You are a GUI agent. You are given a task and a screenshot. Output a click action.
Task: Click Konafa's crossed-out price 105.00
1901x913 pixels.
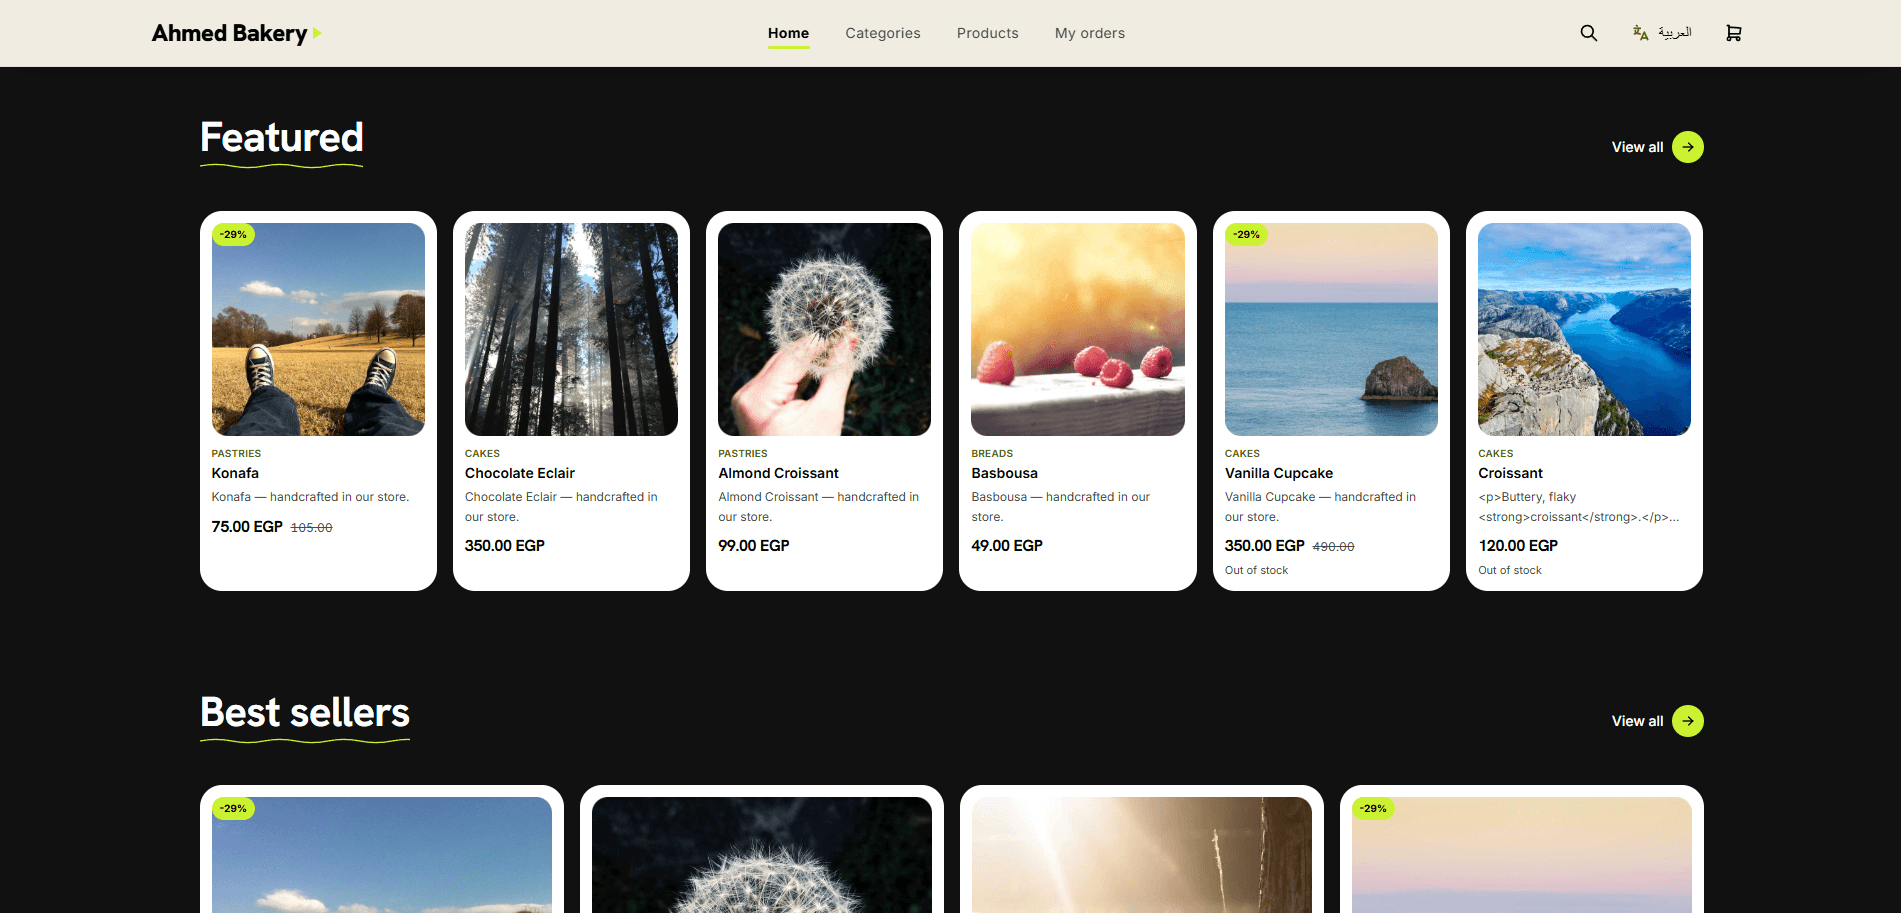coord(311,528)
